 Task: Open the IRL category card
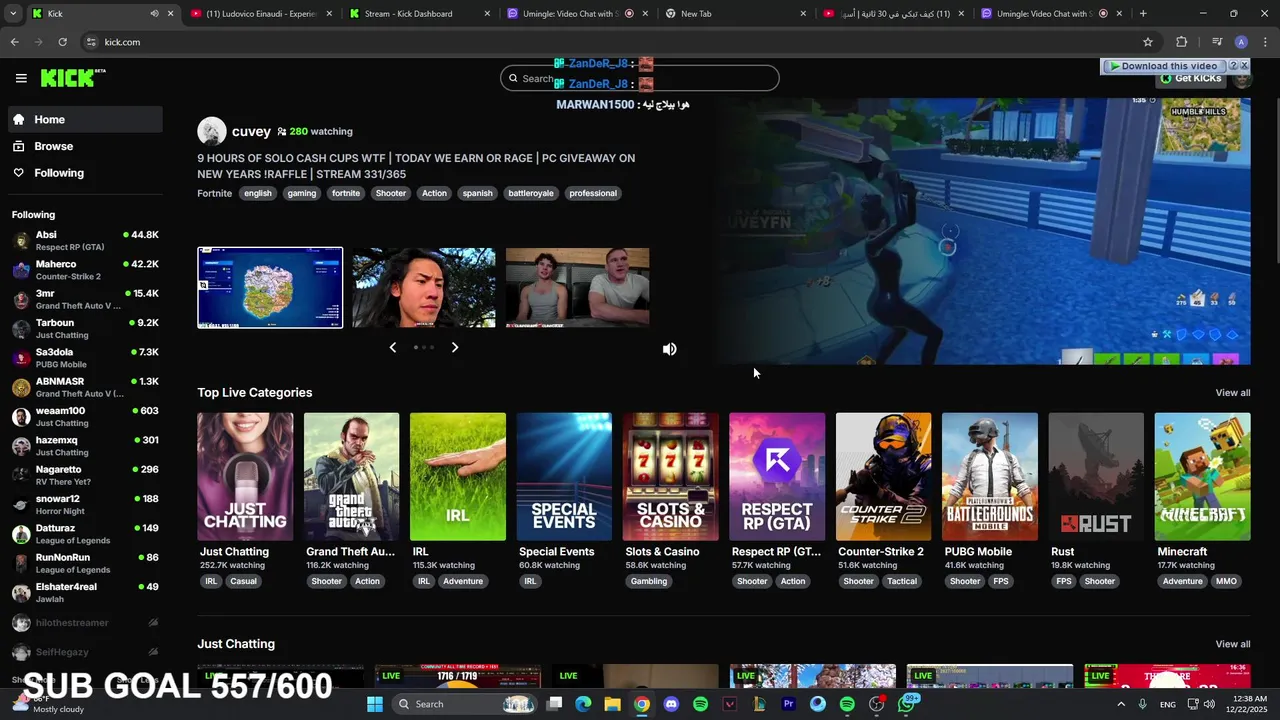click(458, 477)
